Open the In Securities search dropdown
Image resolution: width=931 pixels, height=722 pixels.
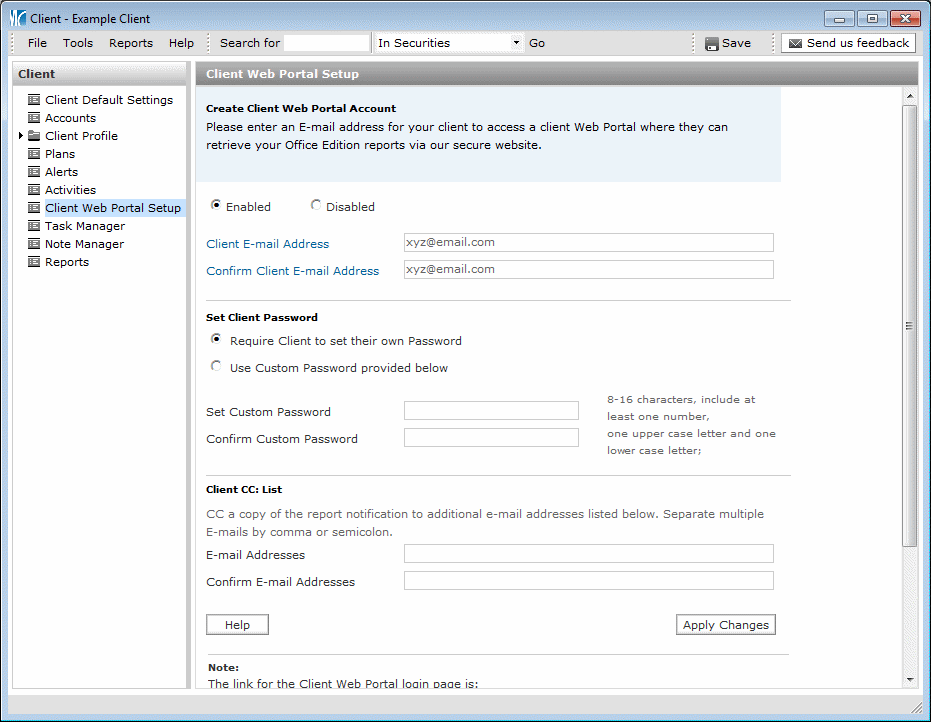click(x=516, y=43)
